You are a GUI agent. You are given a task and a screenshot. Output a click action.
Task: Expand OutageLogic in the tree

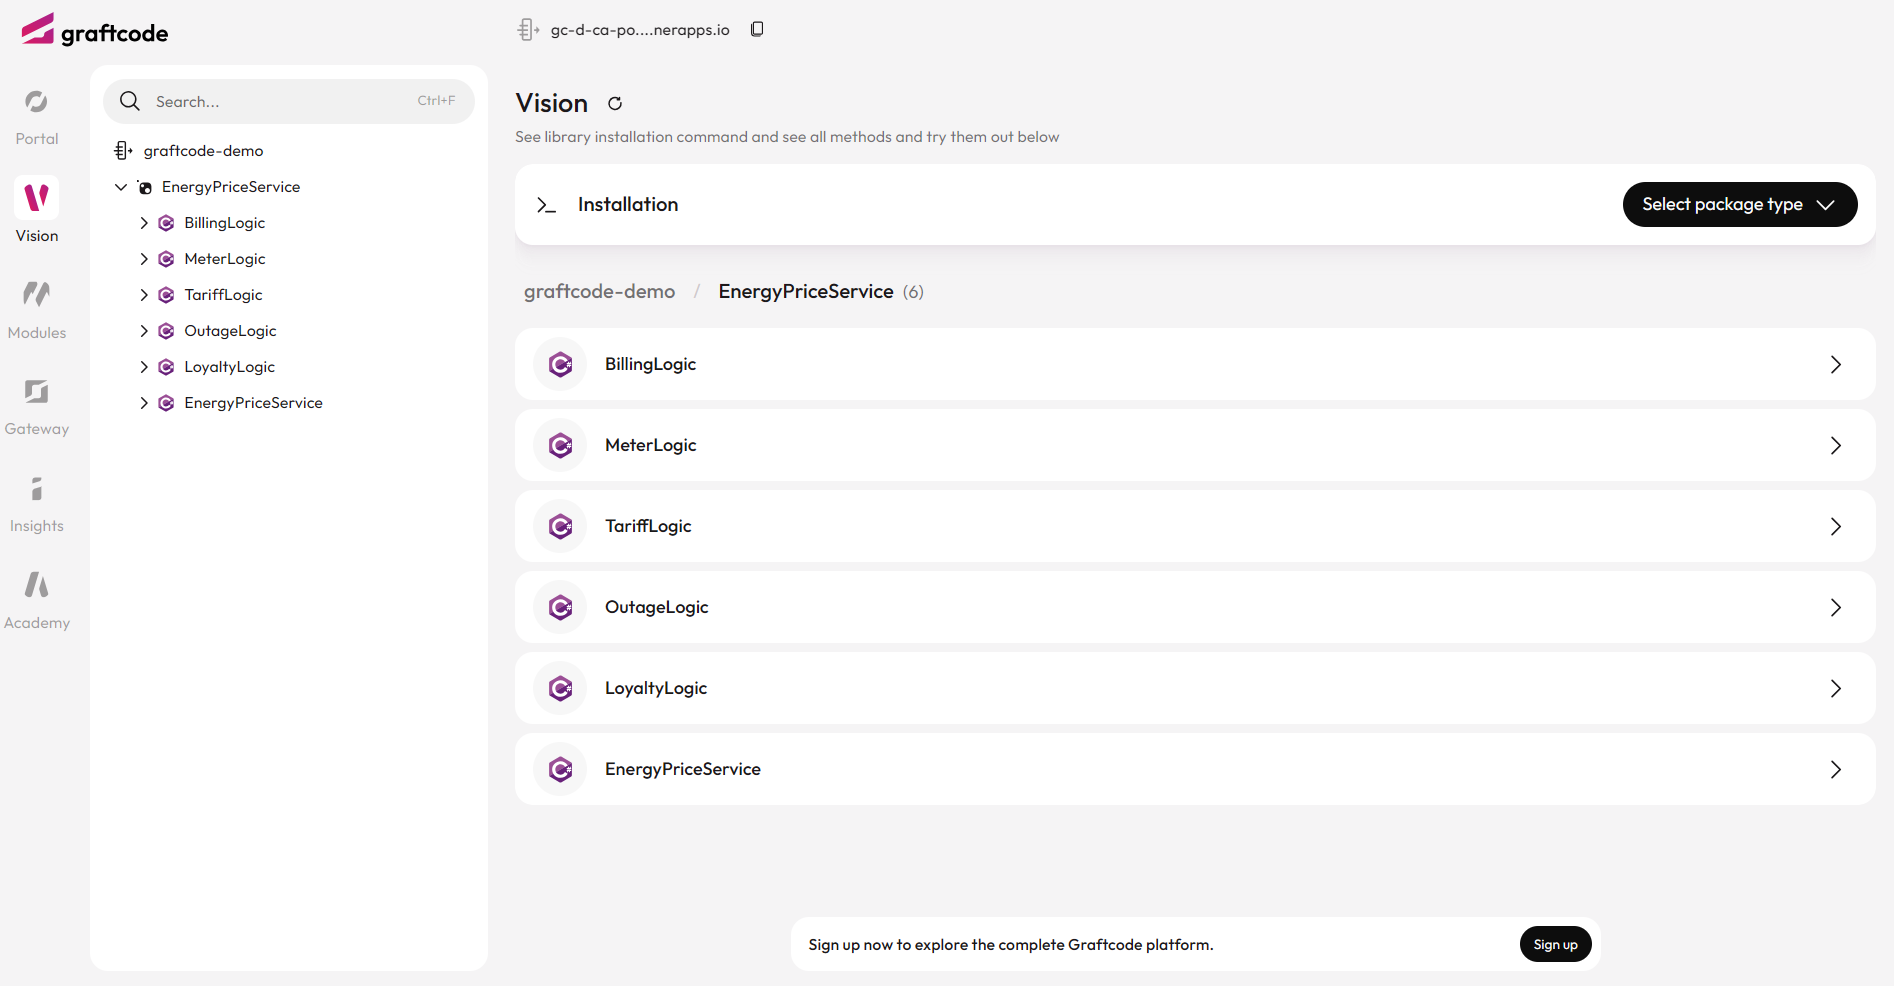144,331
